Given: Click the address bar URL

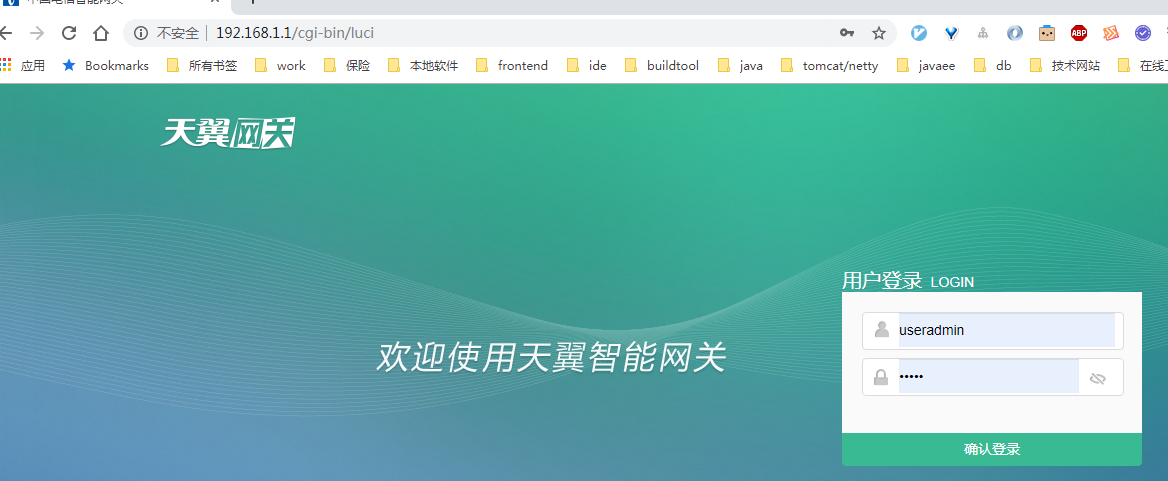Looking at the screenshot, I should pyautogui.click(x=295, y=33).
